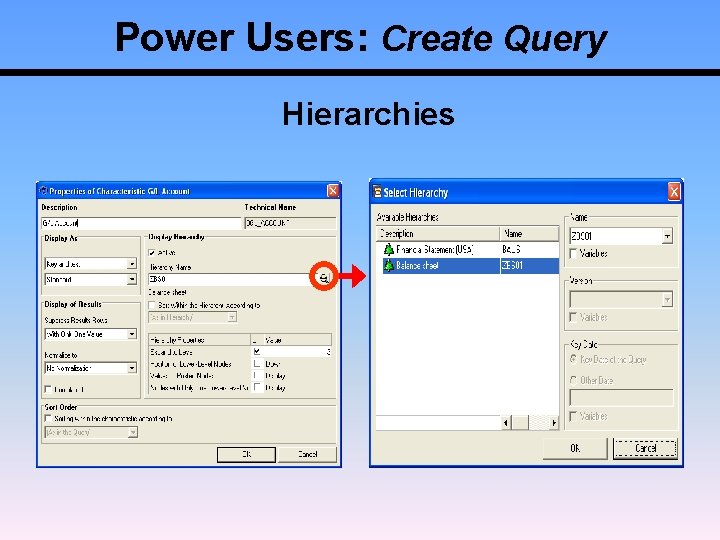Click Name column header in Available Hierarchies
The height and width of the screenshot is (540, 720).
click(x=529, y=233)
